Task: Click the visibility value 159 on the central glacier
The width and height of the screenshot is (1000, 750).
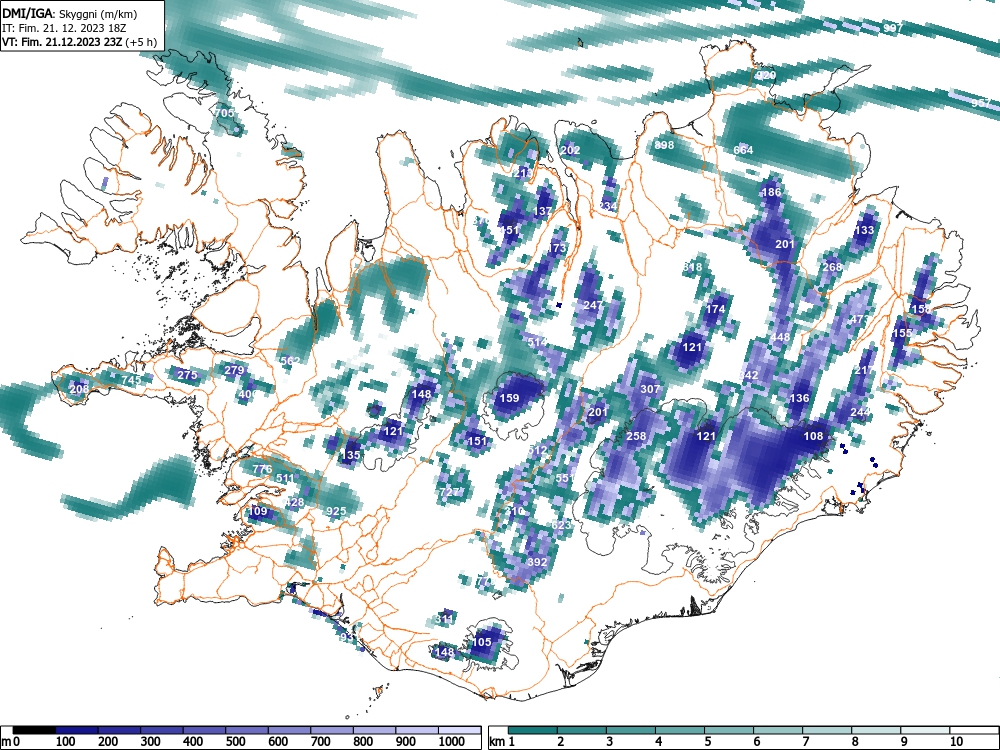Action: [509, 398]
